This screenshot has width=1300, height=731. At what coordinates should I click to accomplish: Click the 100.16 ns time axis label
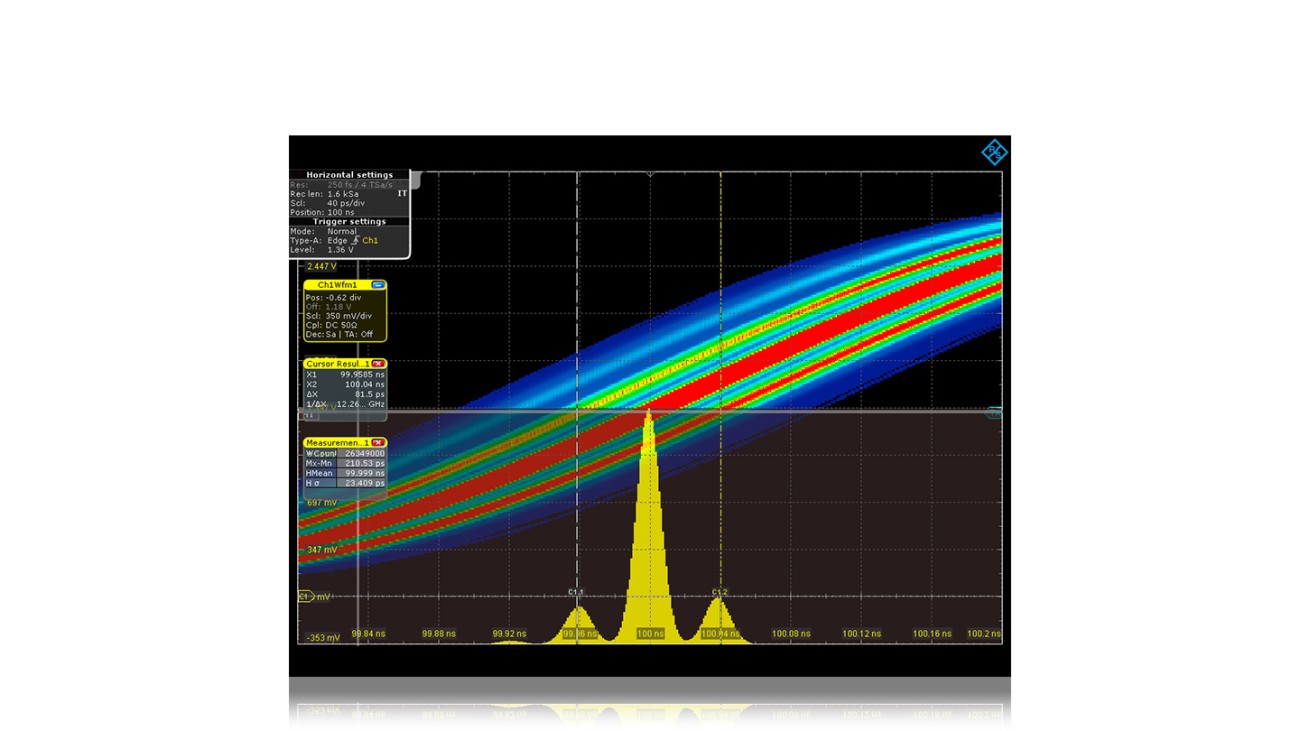coord(932,634)
